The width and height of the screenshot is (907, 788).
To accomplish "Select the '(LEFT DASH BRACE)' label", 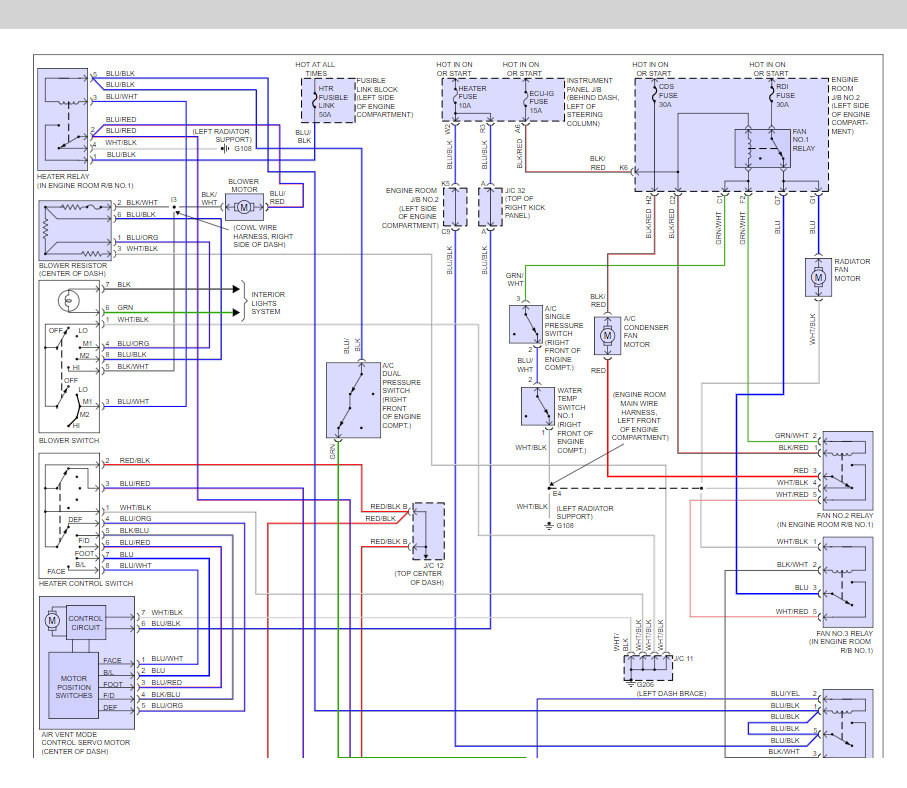I will [x=671, y=693].
